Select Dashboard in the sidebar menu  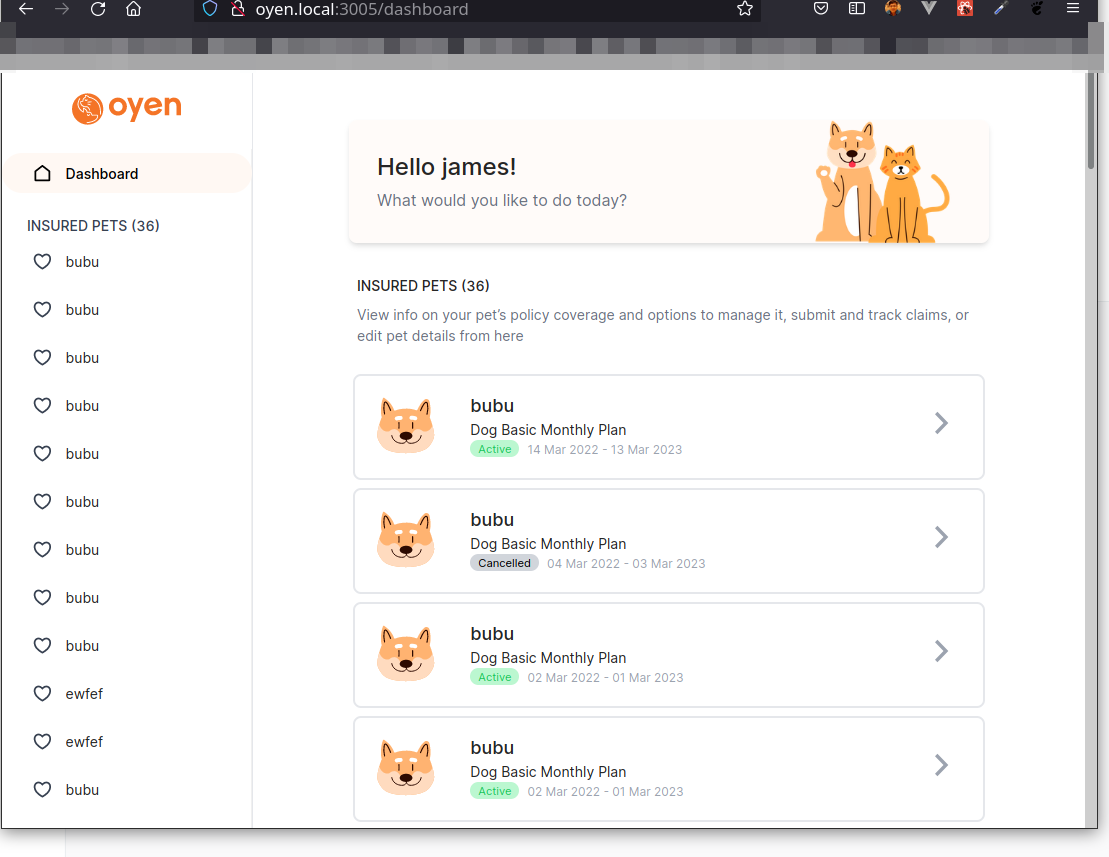[102, 174]
